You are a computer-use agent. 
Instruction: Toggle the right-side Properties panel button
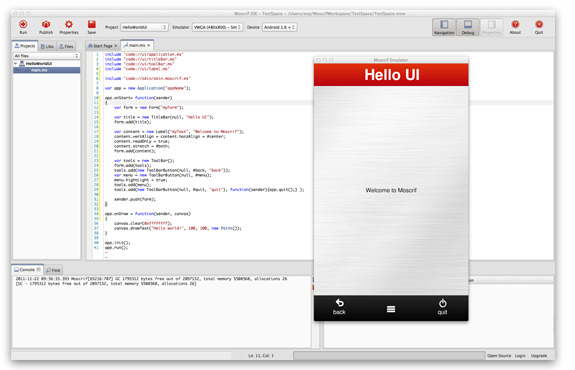tap(491, 28)
